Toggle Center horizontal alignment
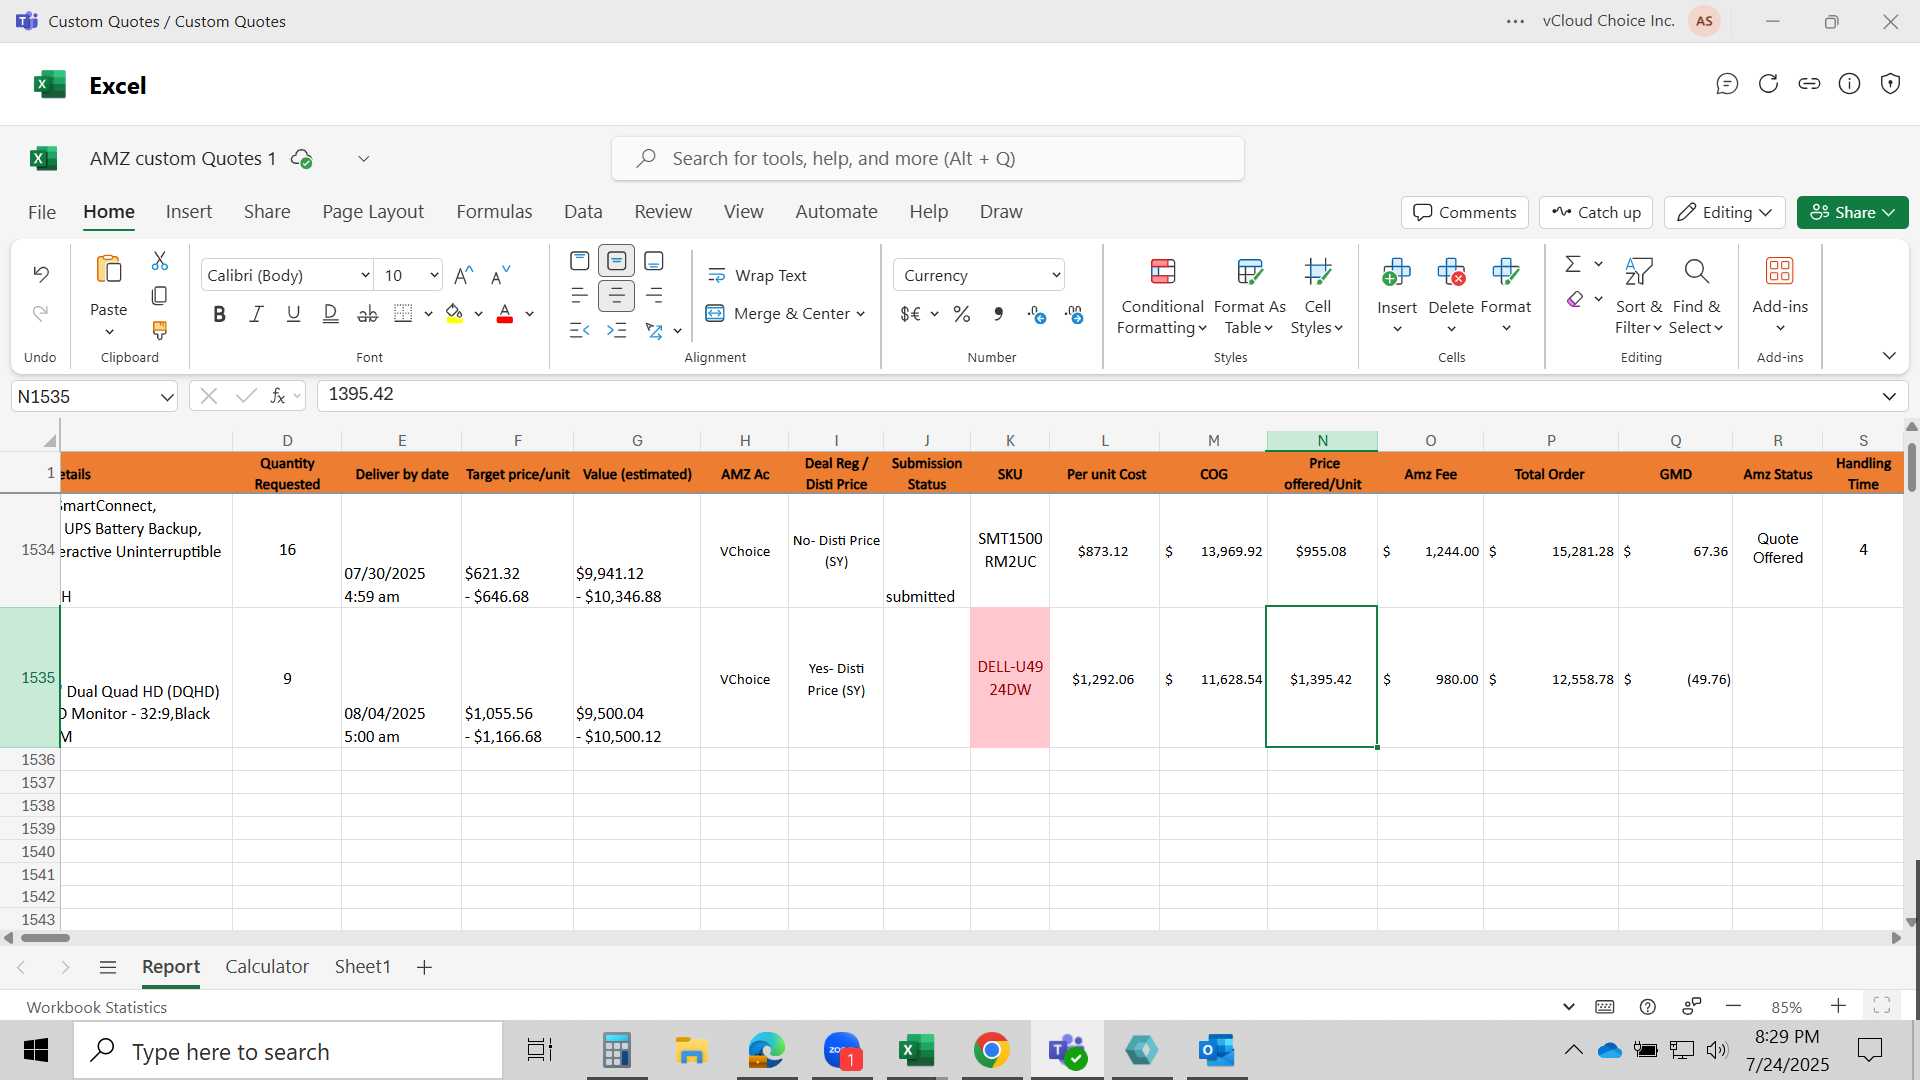The width and height of the screenshot is (1920, 1080). click(x=617, y=296)
